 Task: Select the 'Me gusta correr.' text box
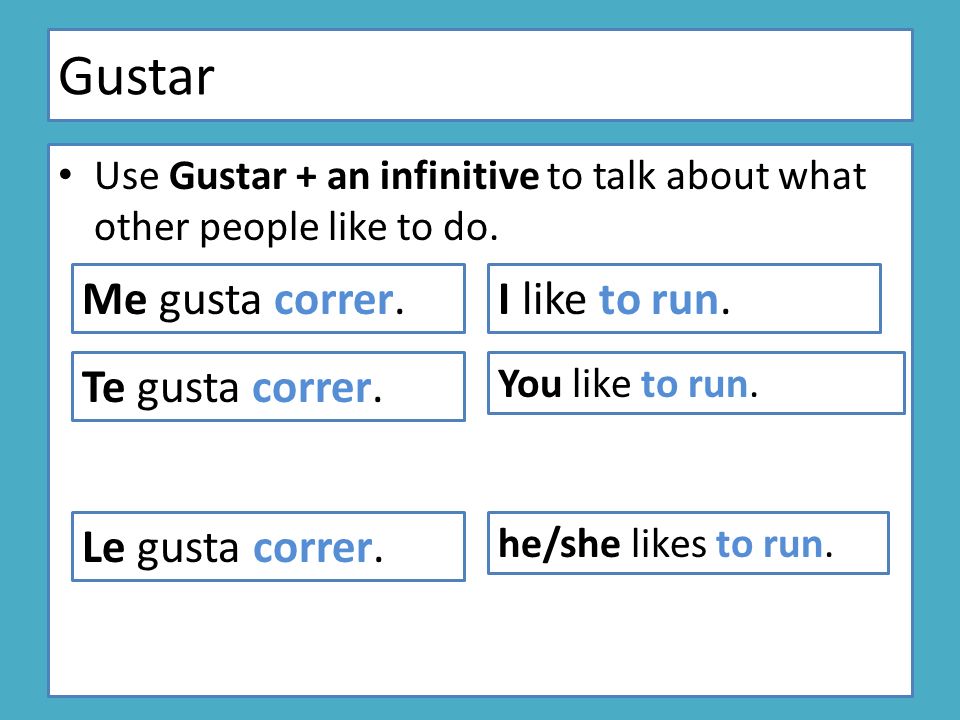[x=268, y=299]
